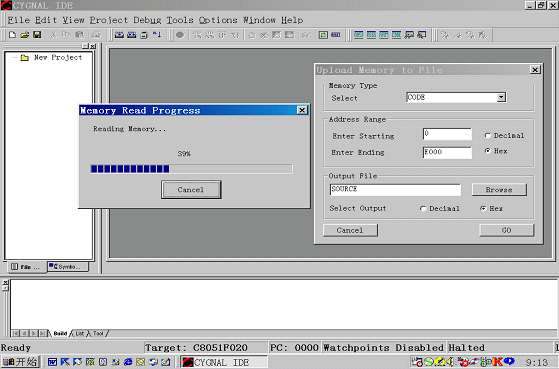Click the Open File folder icon
This screenshot has width=559, height=369.
pyautogui.click(x=25, y=35)
